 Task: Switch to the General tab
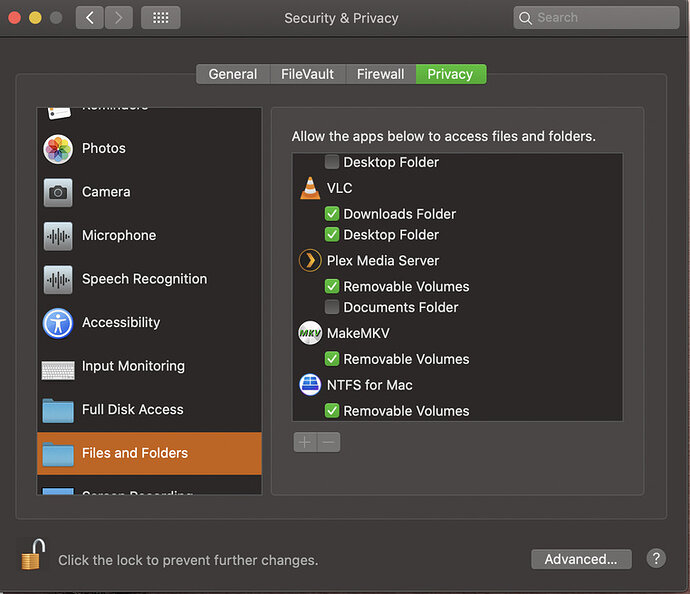pos(233,74)
